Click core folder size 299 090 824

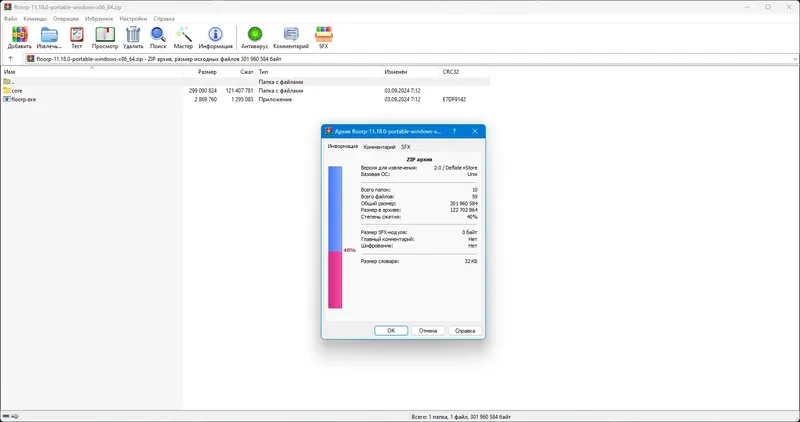coord(203,91)
